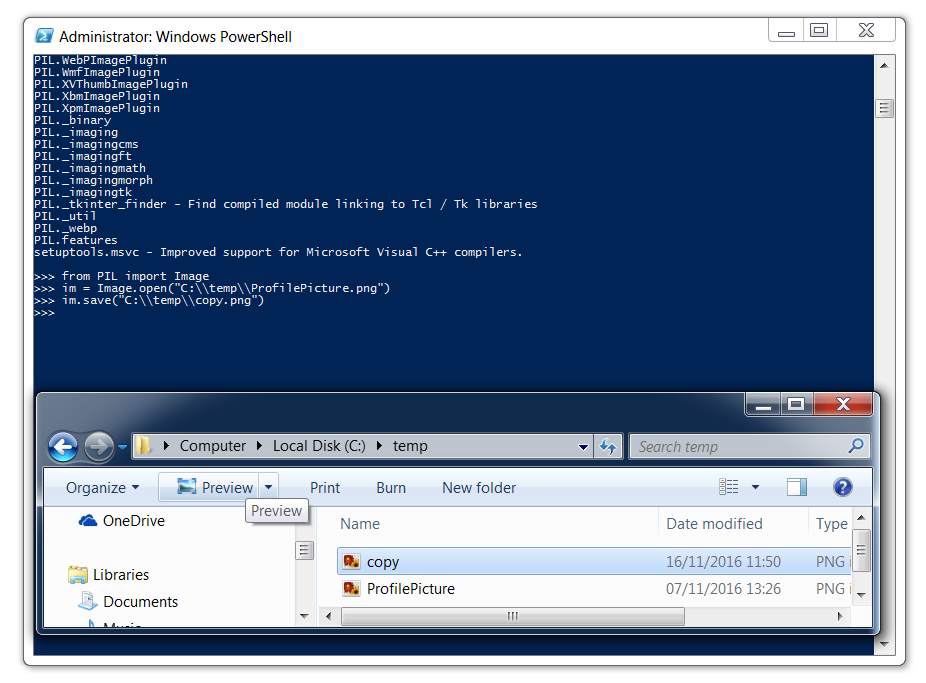Screen dimensions: 926x683
Task: Select Documents under Libraries
Action: tap(141, 602)
